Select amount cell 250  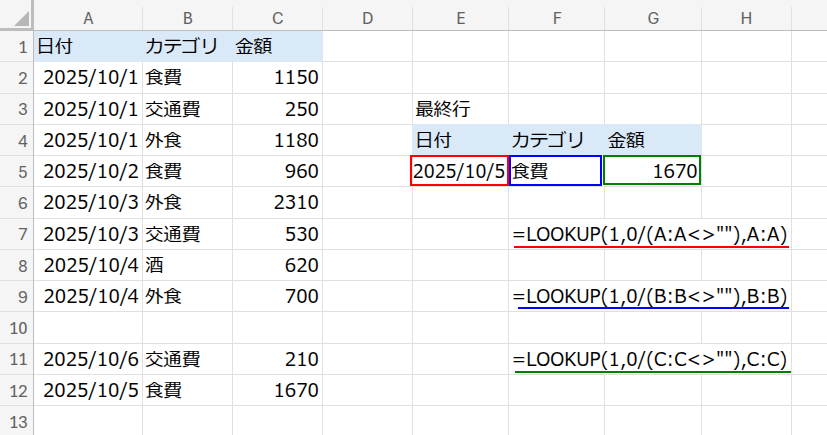[277, 109]
